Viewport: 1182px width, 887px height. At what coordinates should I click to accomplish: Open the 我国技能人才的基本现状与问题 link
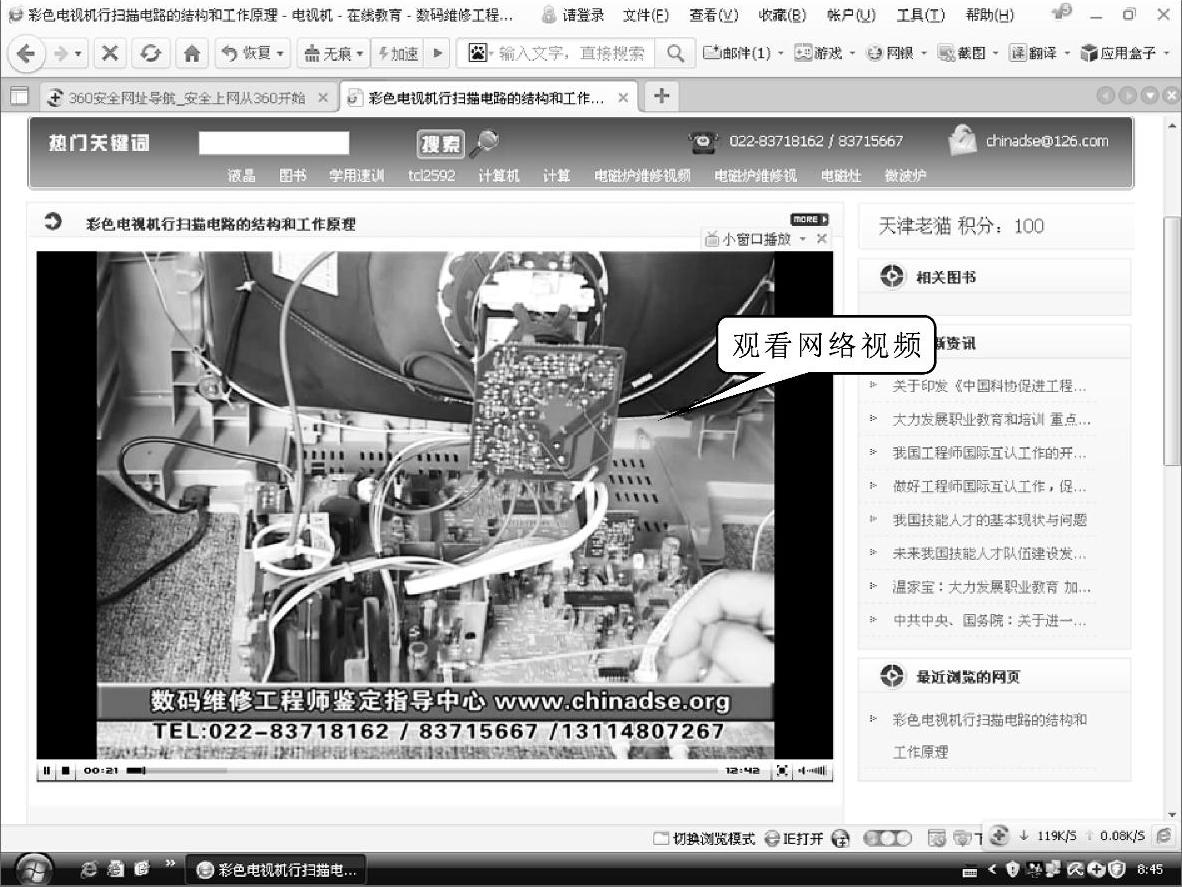pos(989,520)
